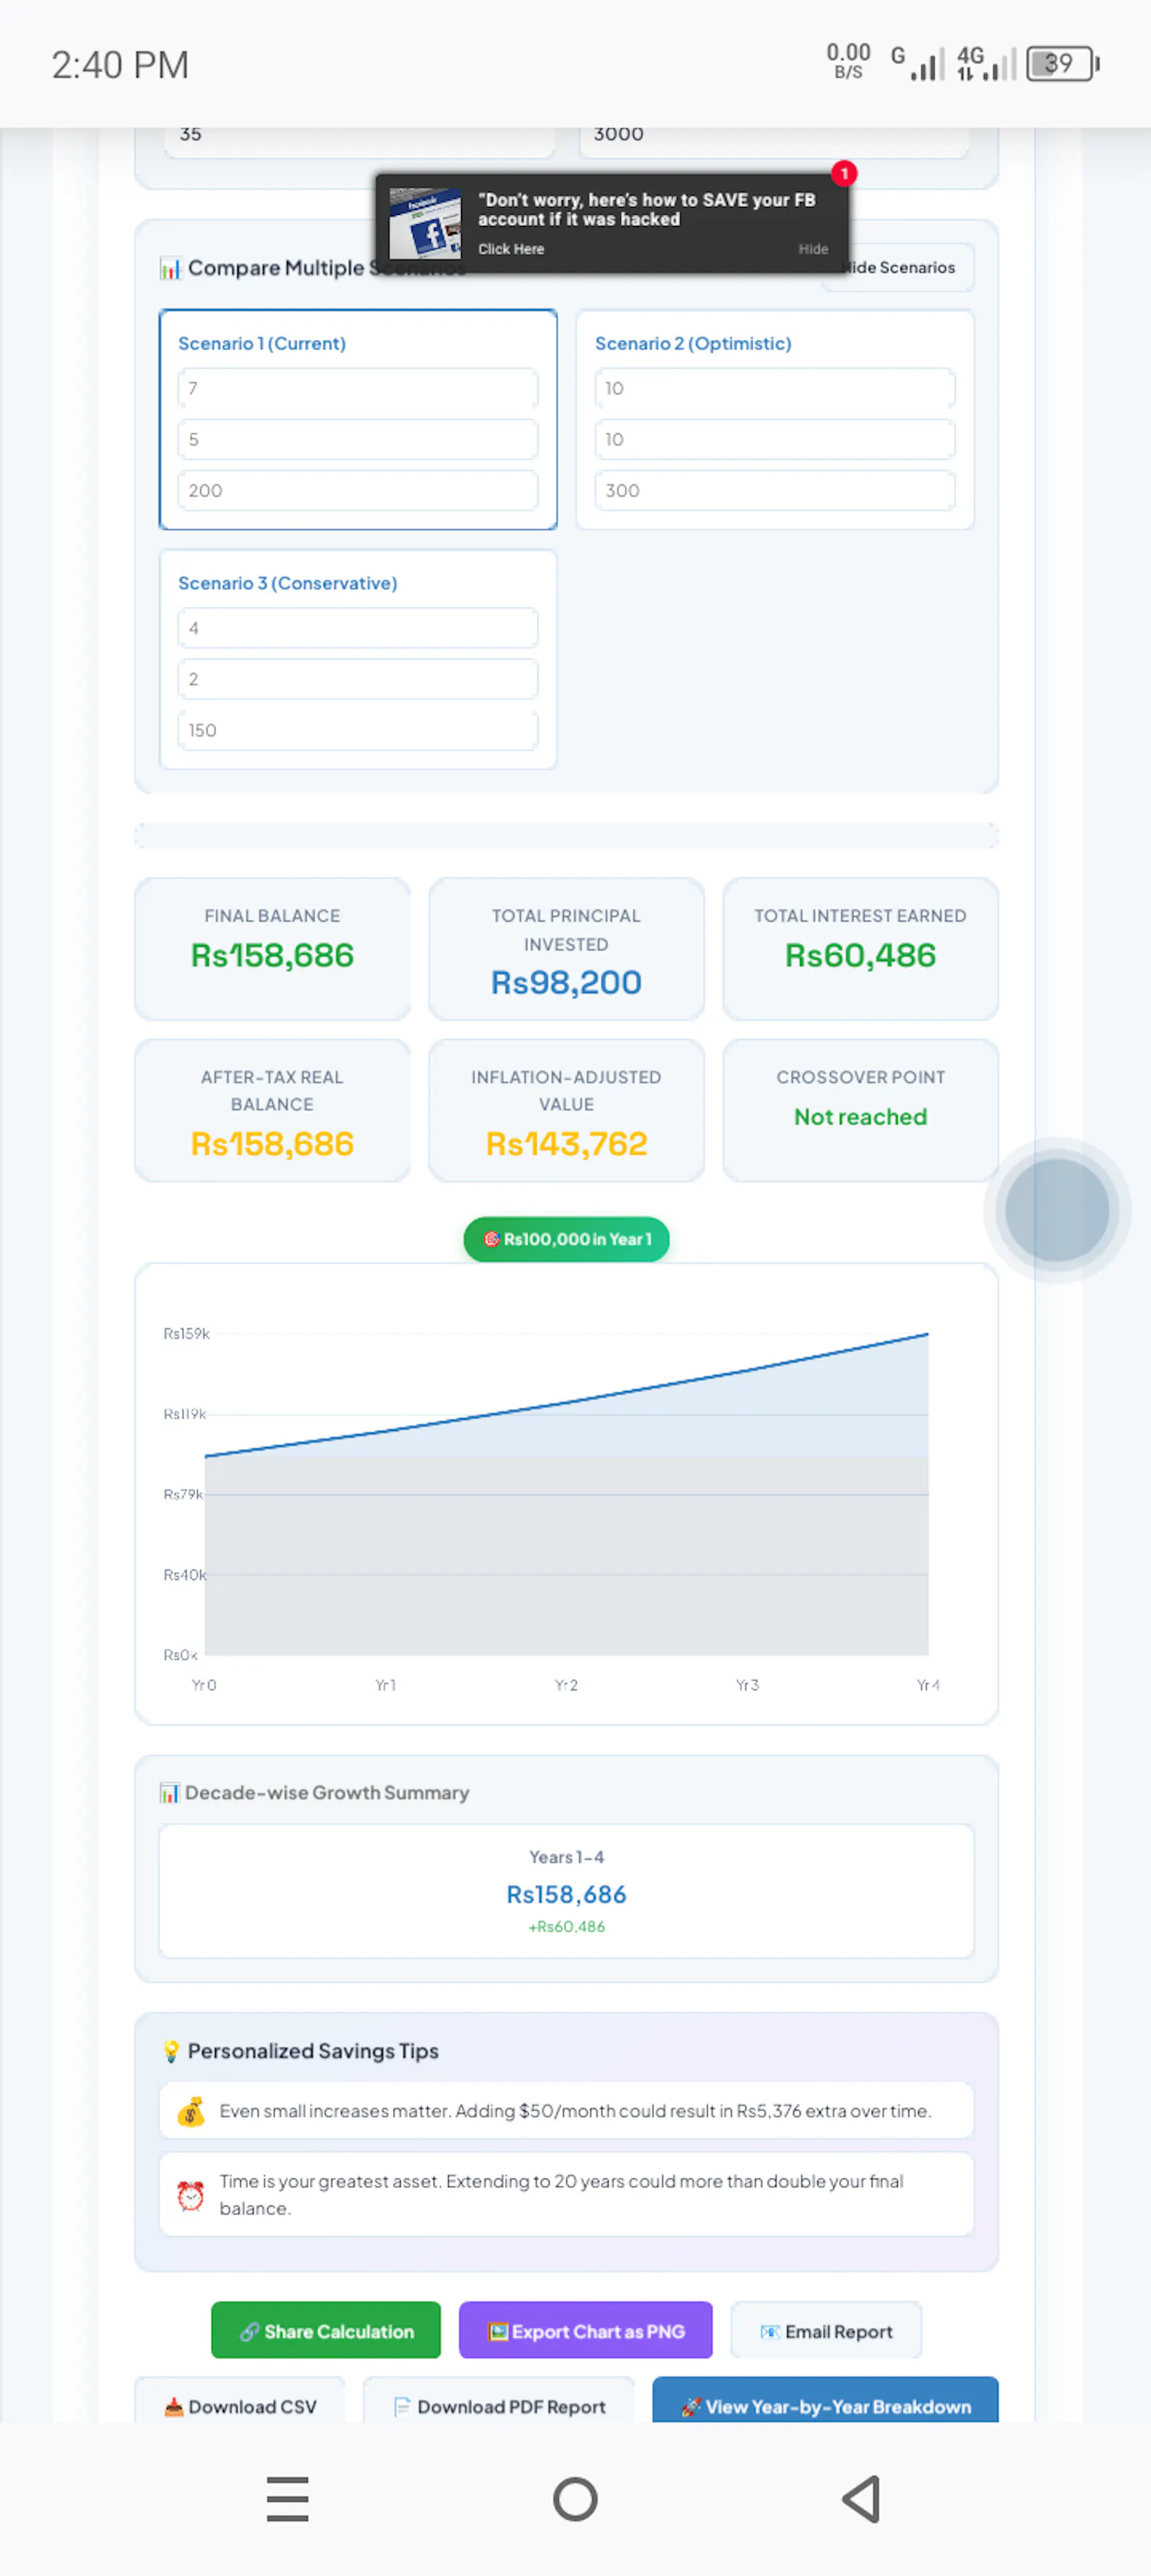Open the Facebook hacked account ad thumbnail
The width and height of the screenshot is (1151, 2576).
425,222
